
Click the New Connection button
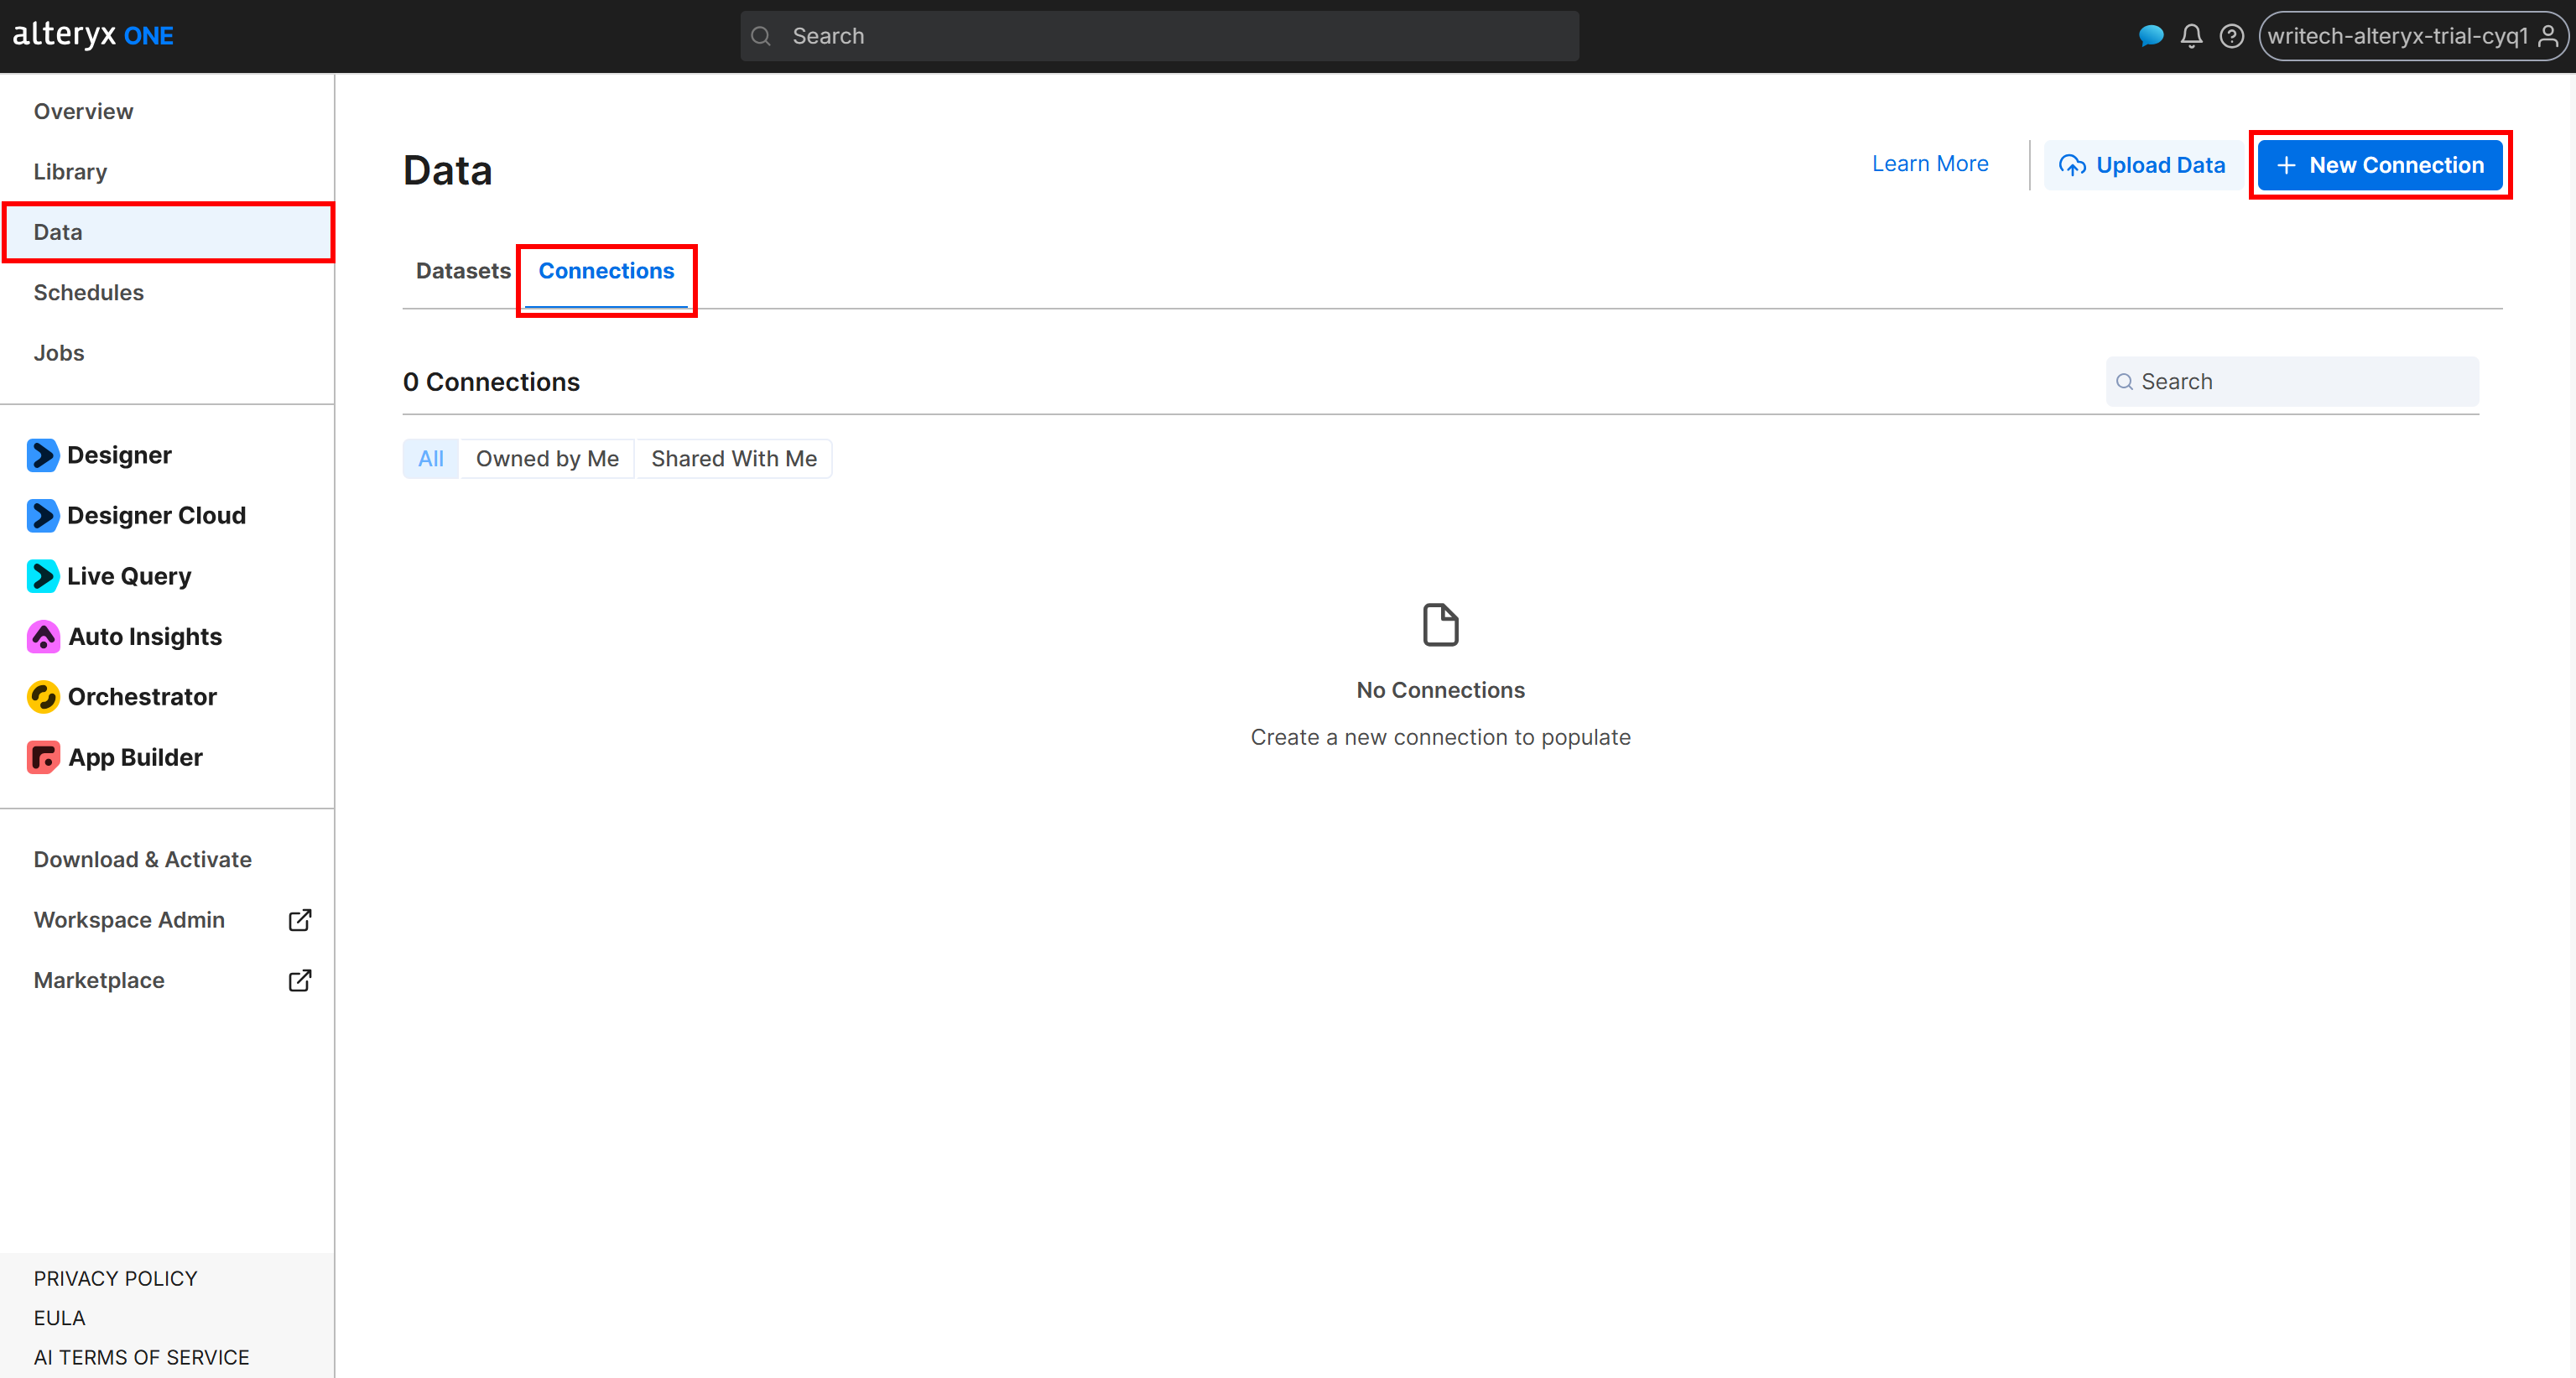2380,165
